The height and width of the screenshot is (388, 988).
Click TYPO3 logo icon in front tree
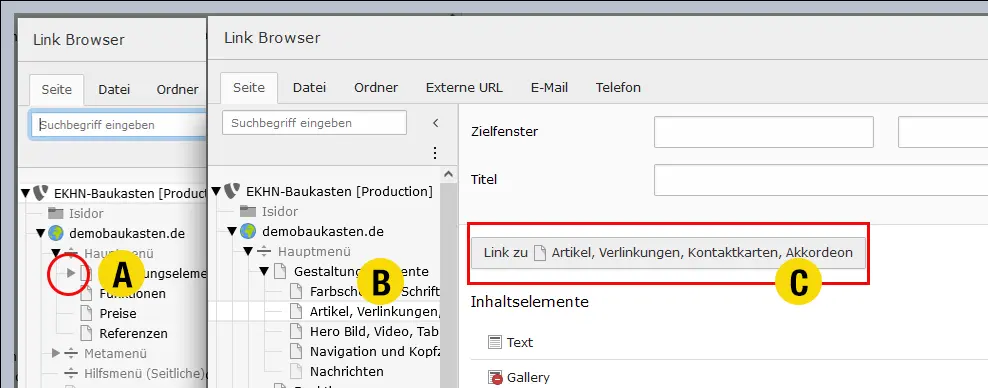pos(233,191)
